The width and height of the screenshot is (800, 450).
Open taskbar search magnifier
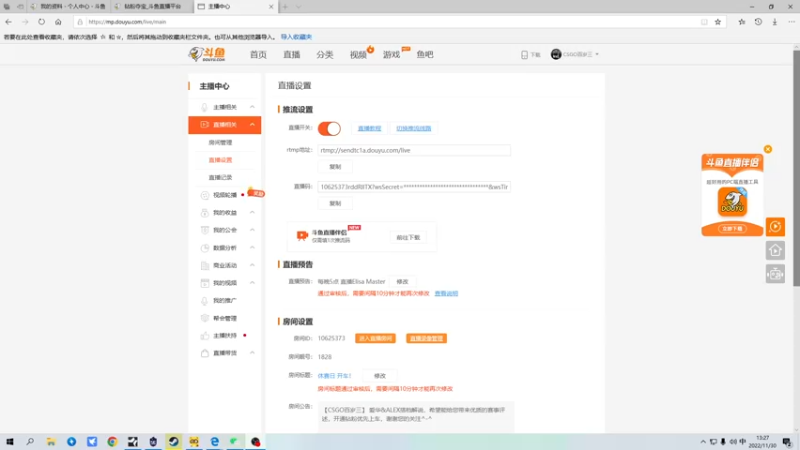pyautogui.click(x=30, y=442)
